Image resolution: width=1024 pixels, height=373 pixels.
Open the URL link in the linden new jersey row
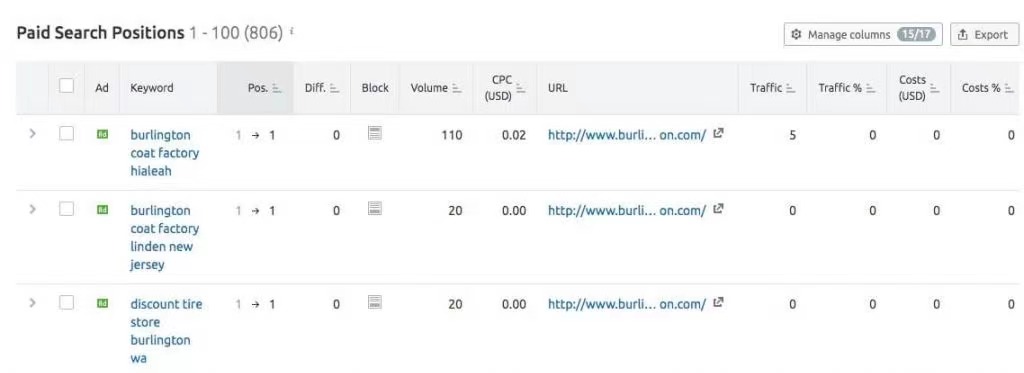pos(627,210)
